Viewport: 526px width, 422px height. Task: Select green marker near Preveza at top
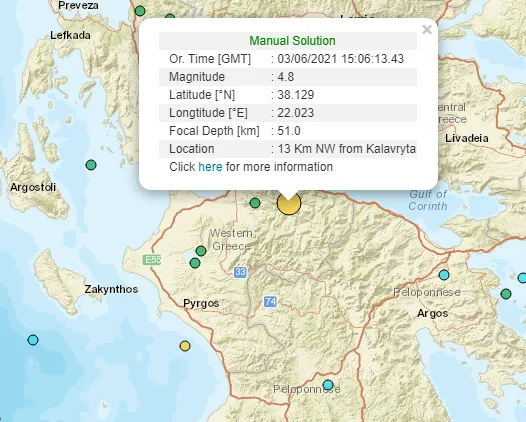click(x=140, y=11)
